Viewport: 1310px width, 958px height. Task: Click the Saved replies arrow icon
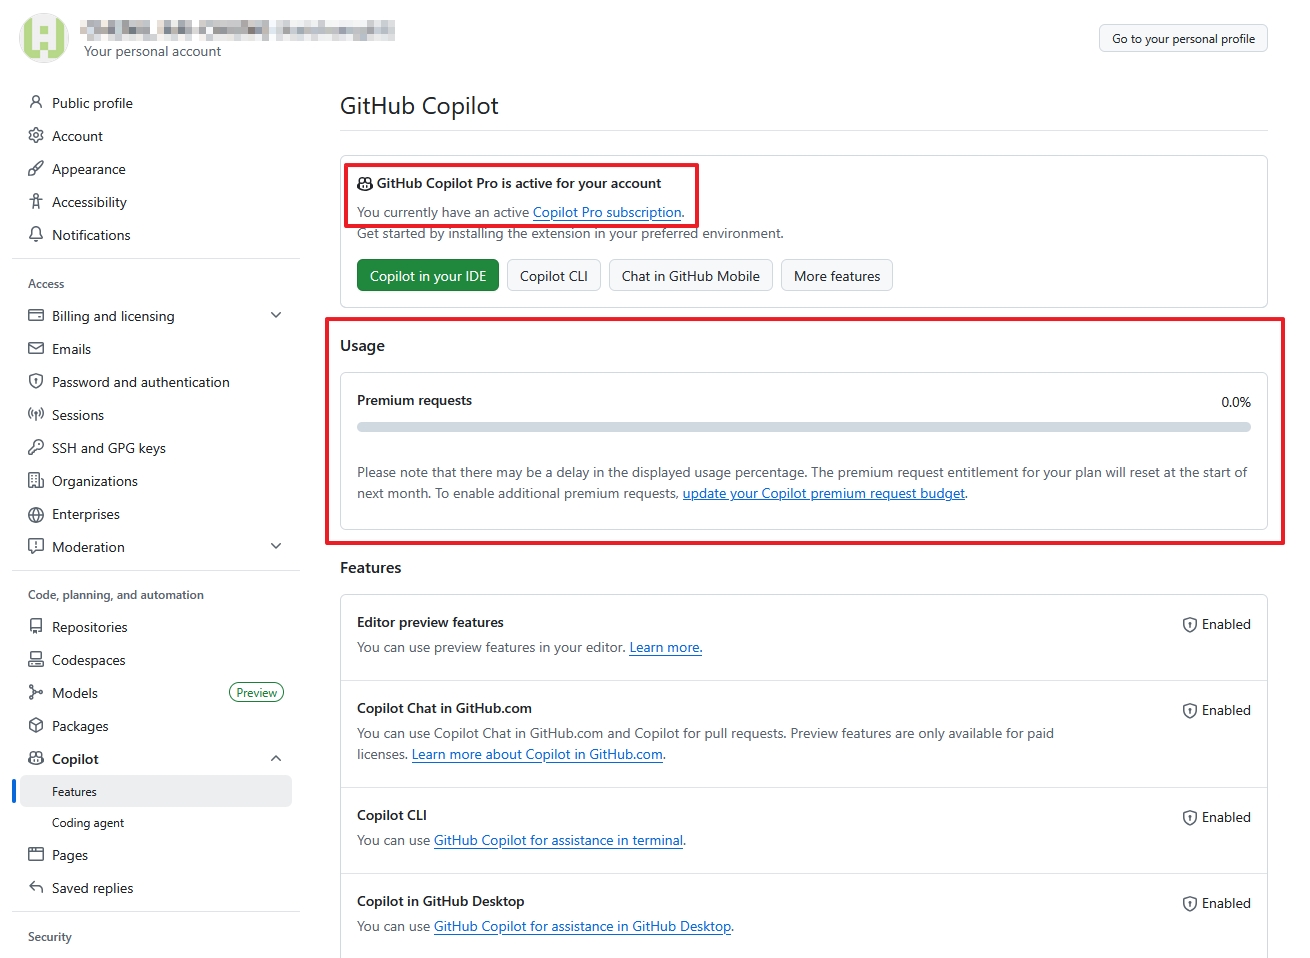click(x=36, y=887)
